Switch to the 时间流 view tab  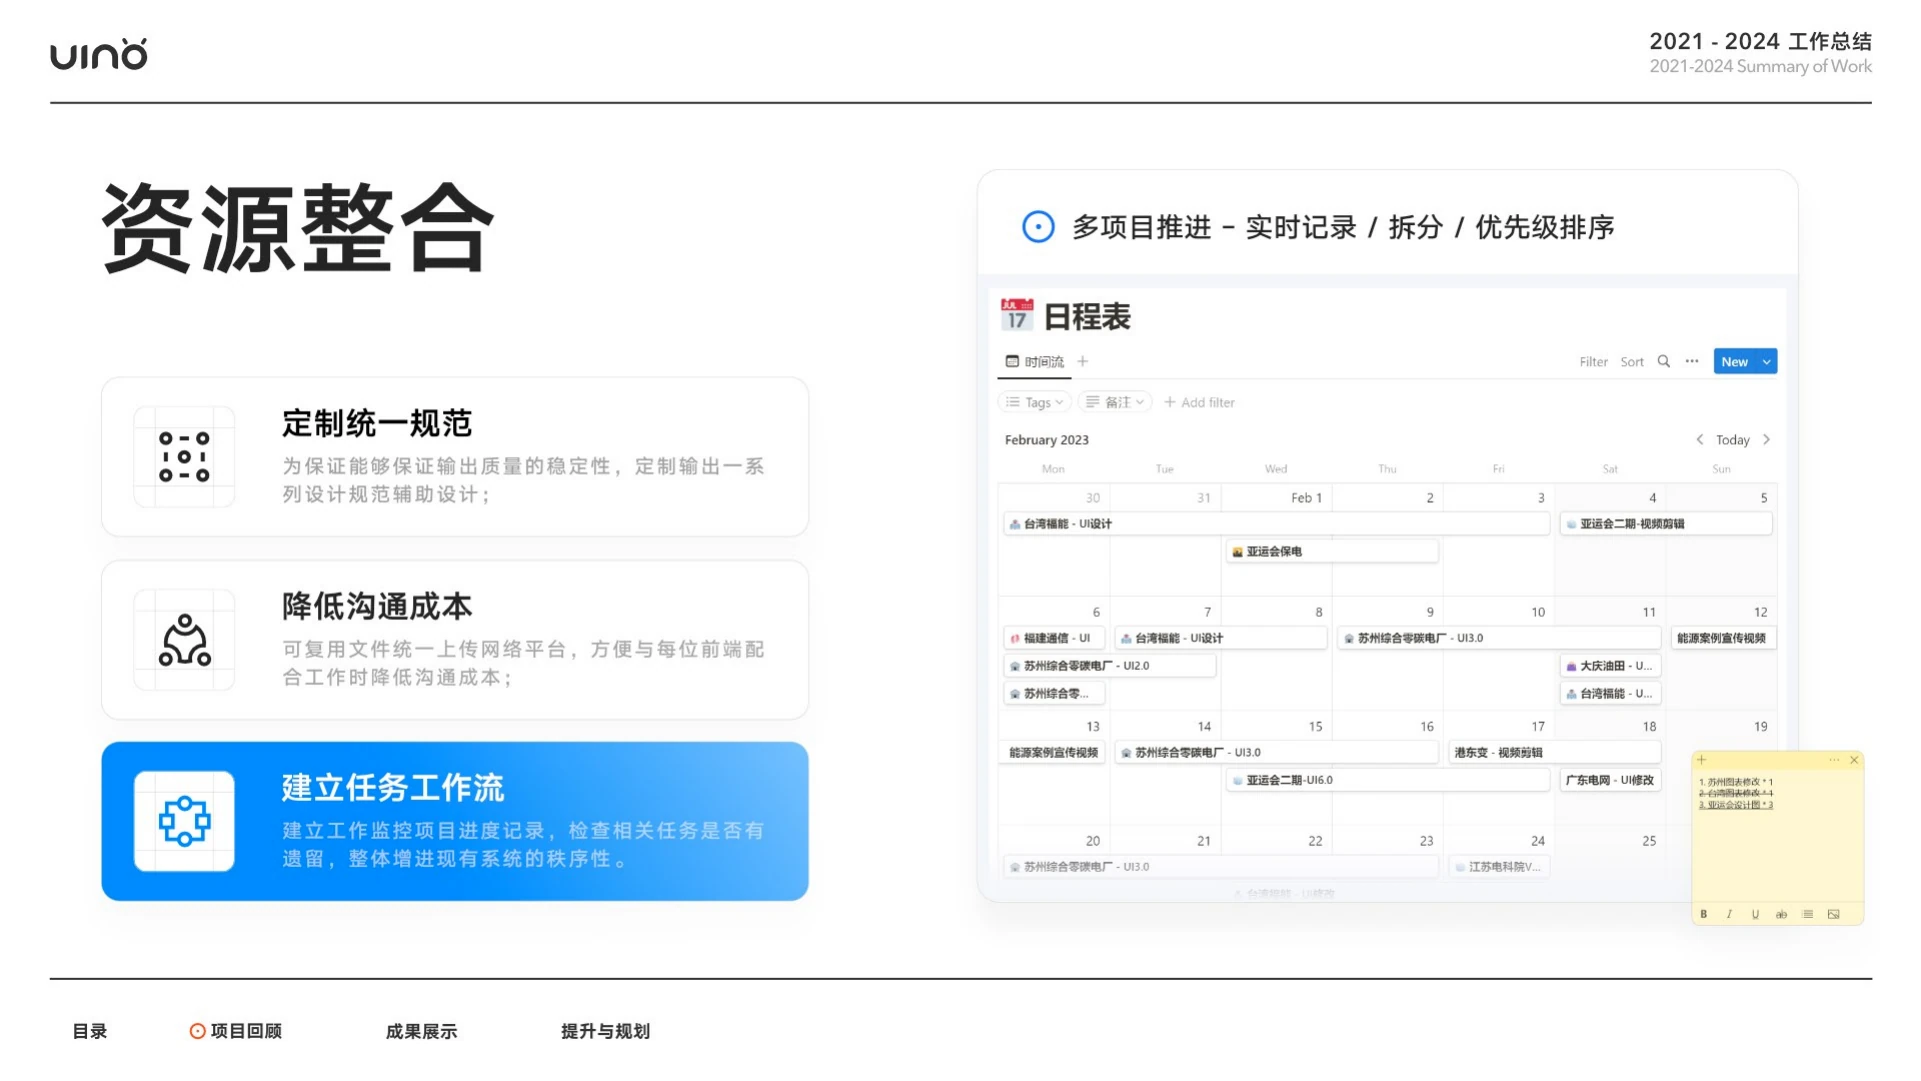coord(1035,362)
